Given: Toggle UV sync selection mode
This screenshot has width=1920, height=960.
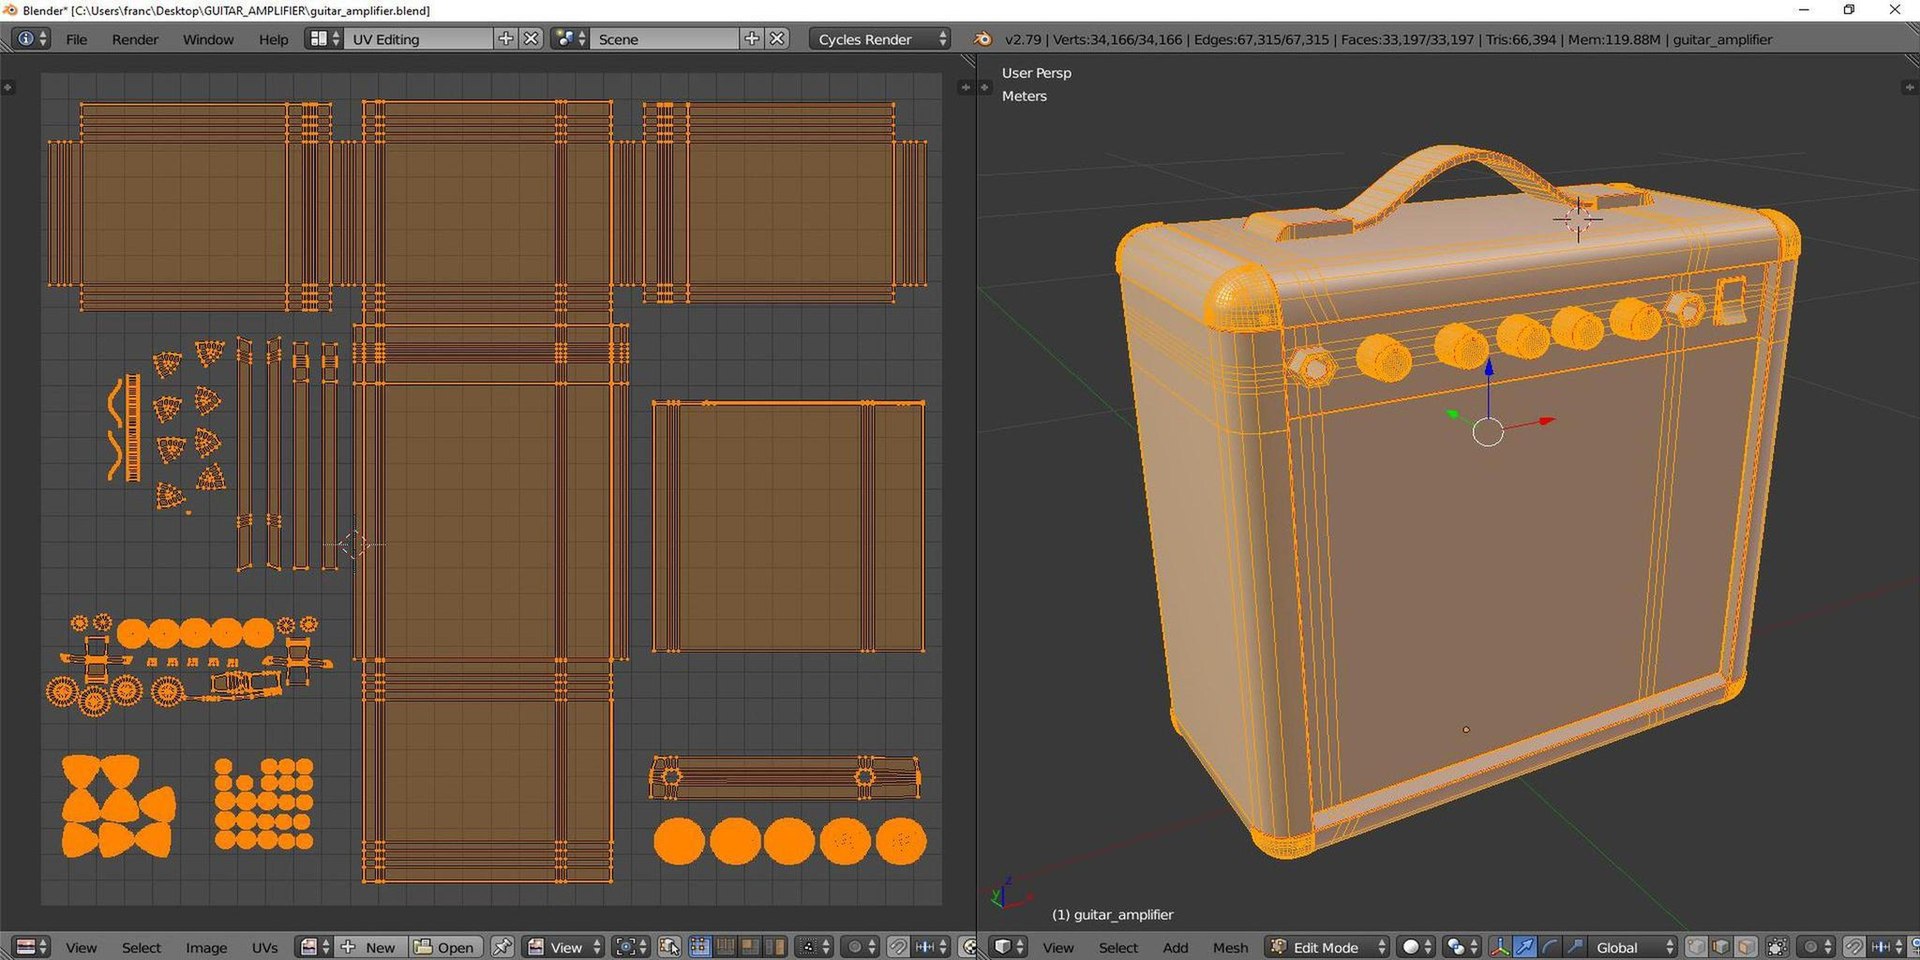Looking at the screenshot, I should pyautogui.click(x=669, y=947).
